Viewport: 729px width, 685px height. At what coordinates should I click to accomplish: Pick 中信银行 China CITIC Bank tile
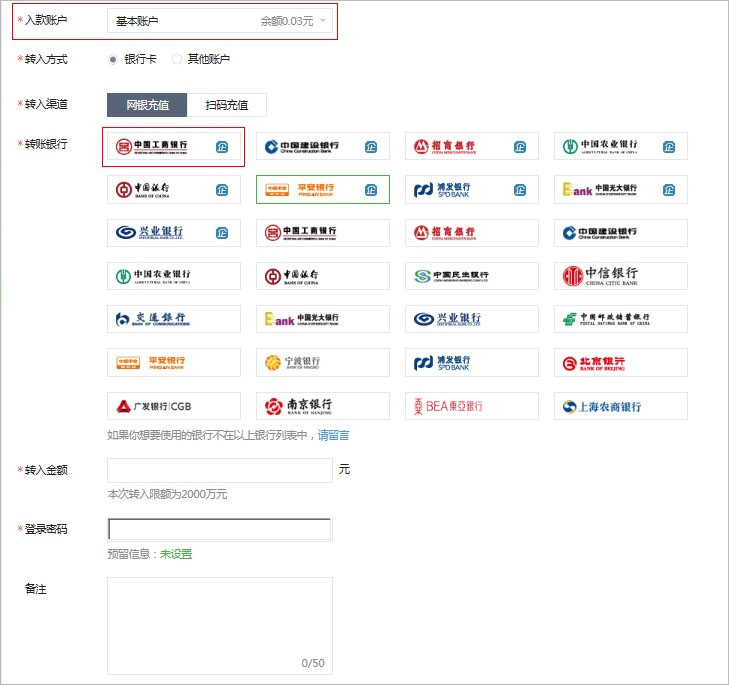(621, 276)
